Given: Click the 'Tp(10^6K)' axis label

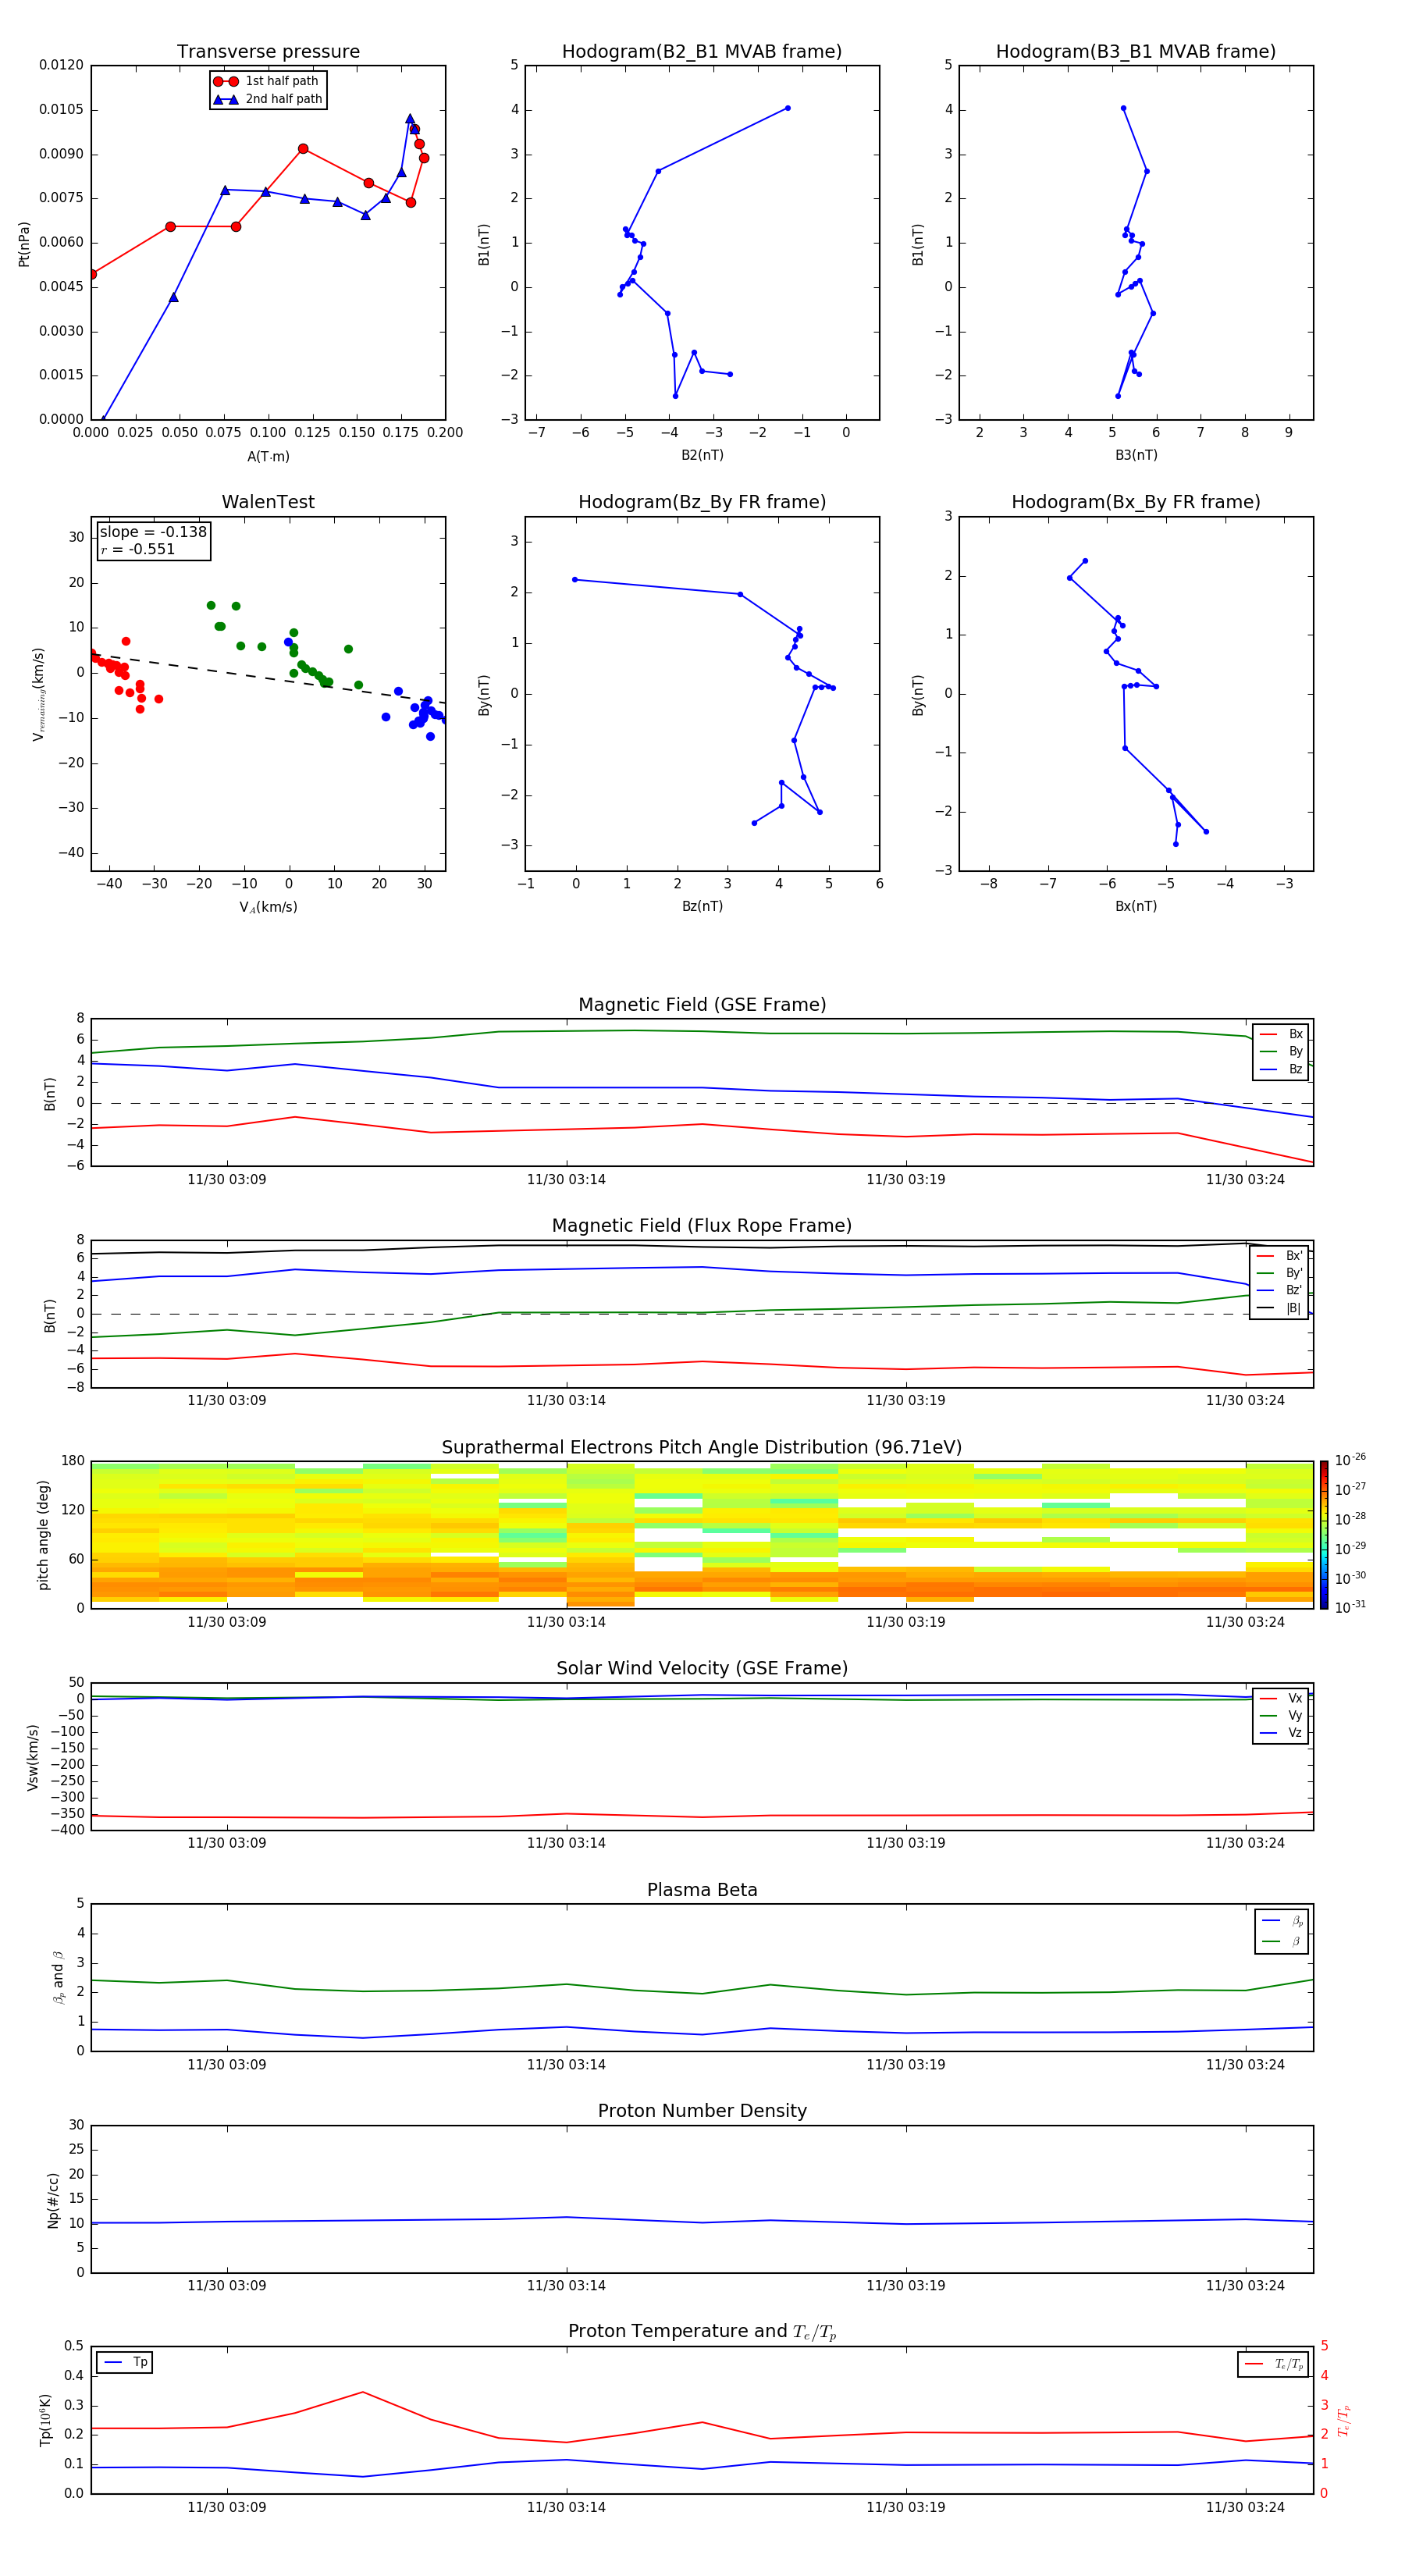Looking at the screenshot, I should pos(45,2420).
